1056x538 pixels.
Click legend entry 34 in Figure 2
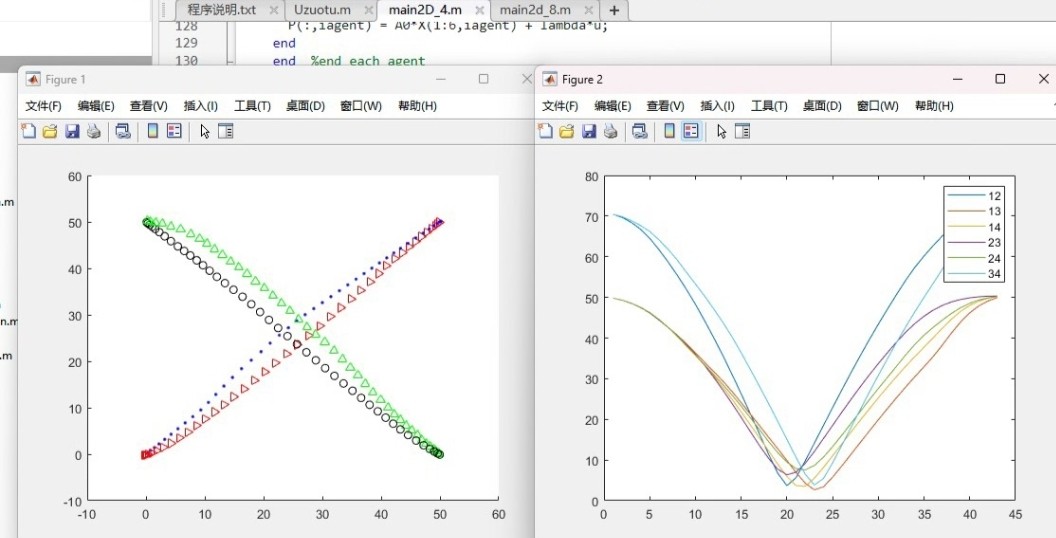975,274
